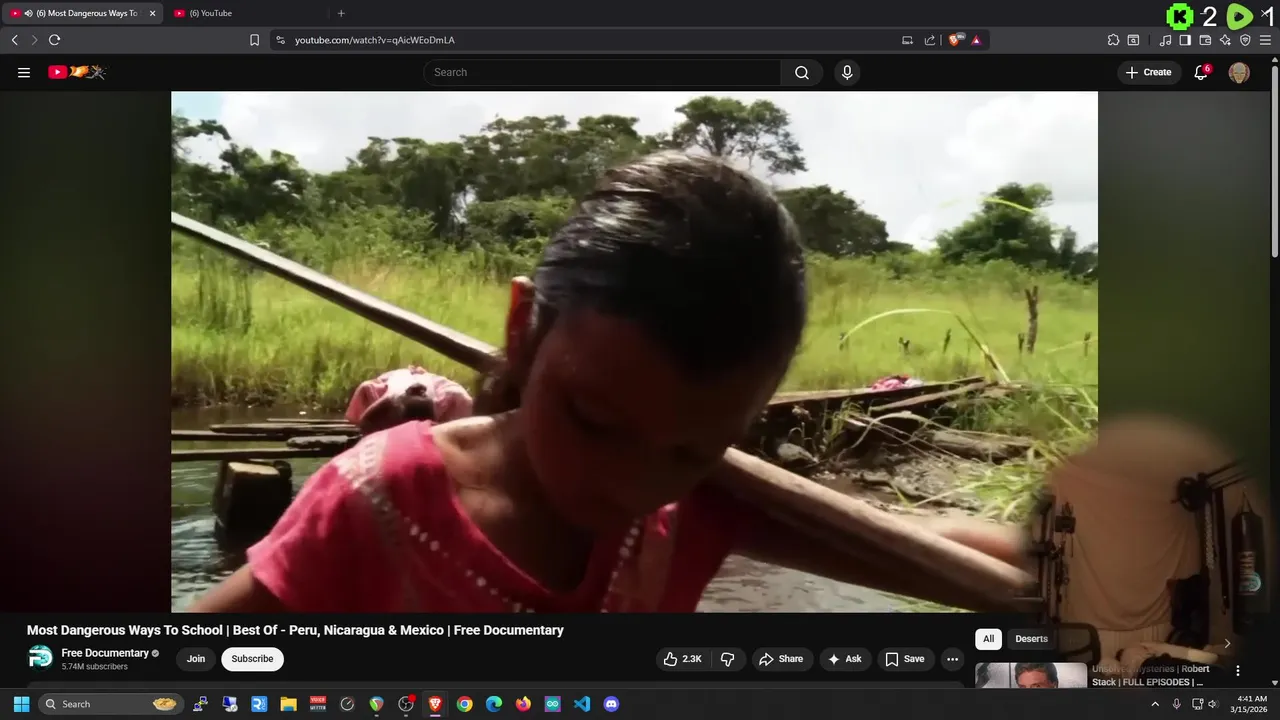
Task: Open Brave playlist music note icon
Action: [1165, 40]
